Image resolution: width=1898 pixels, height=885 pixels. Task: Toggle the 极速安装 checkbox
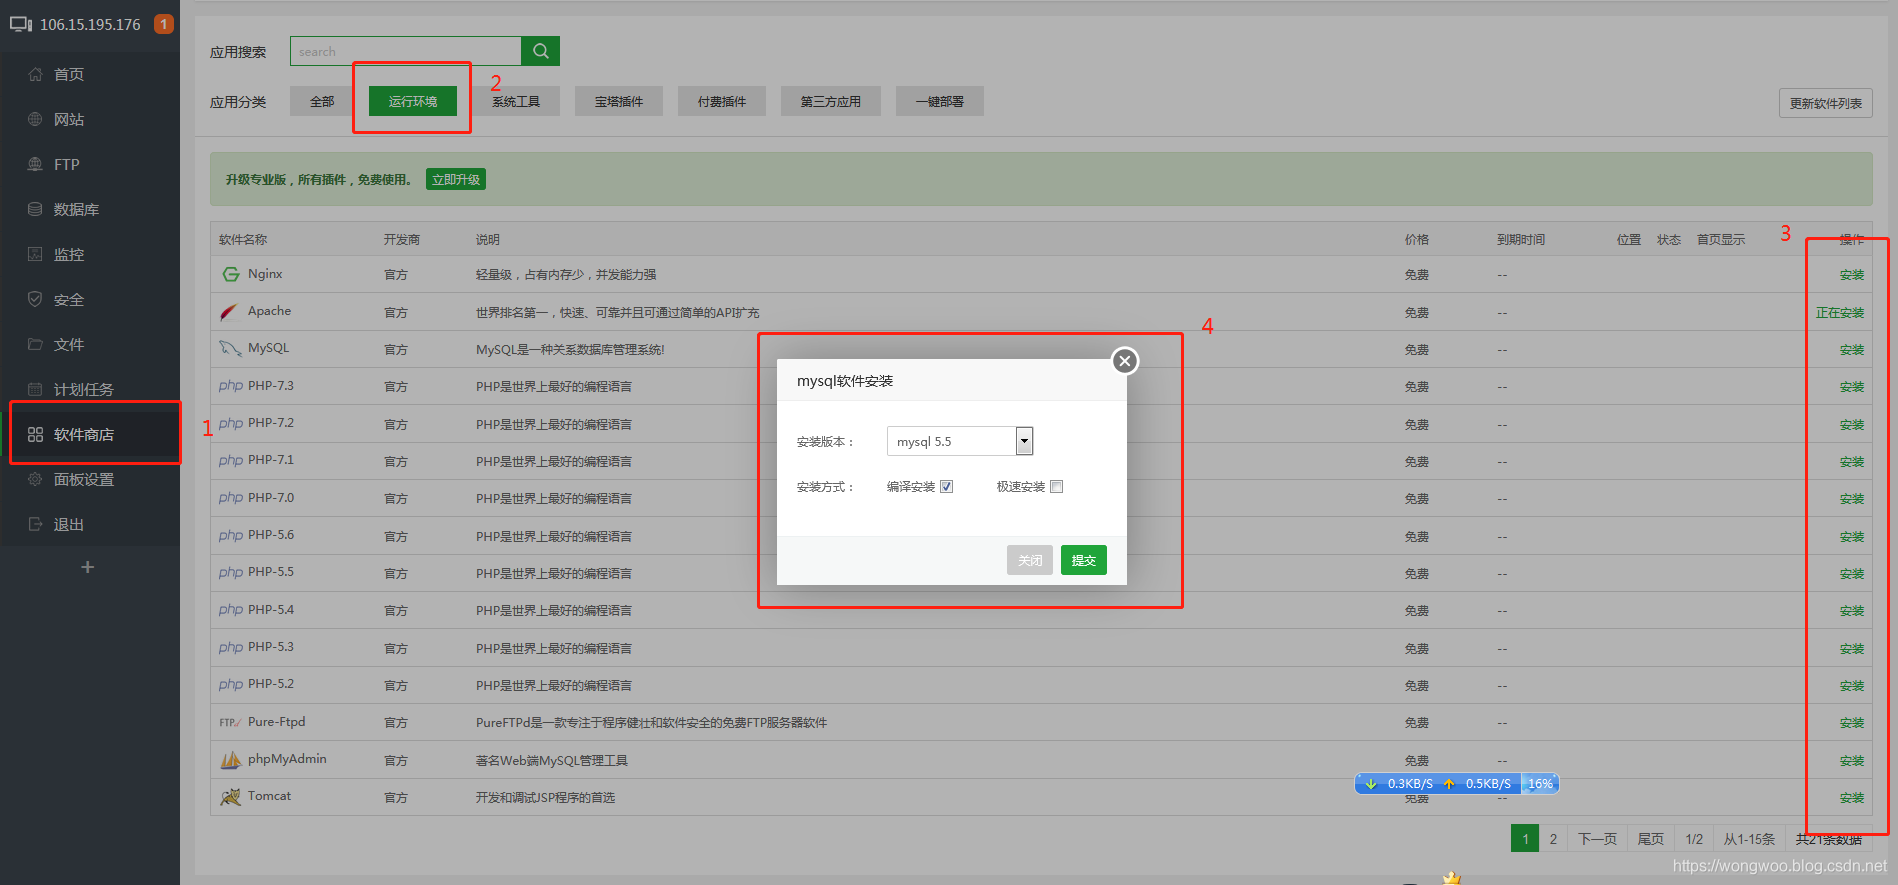[1056, 487]
